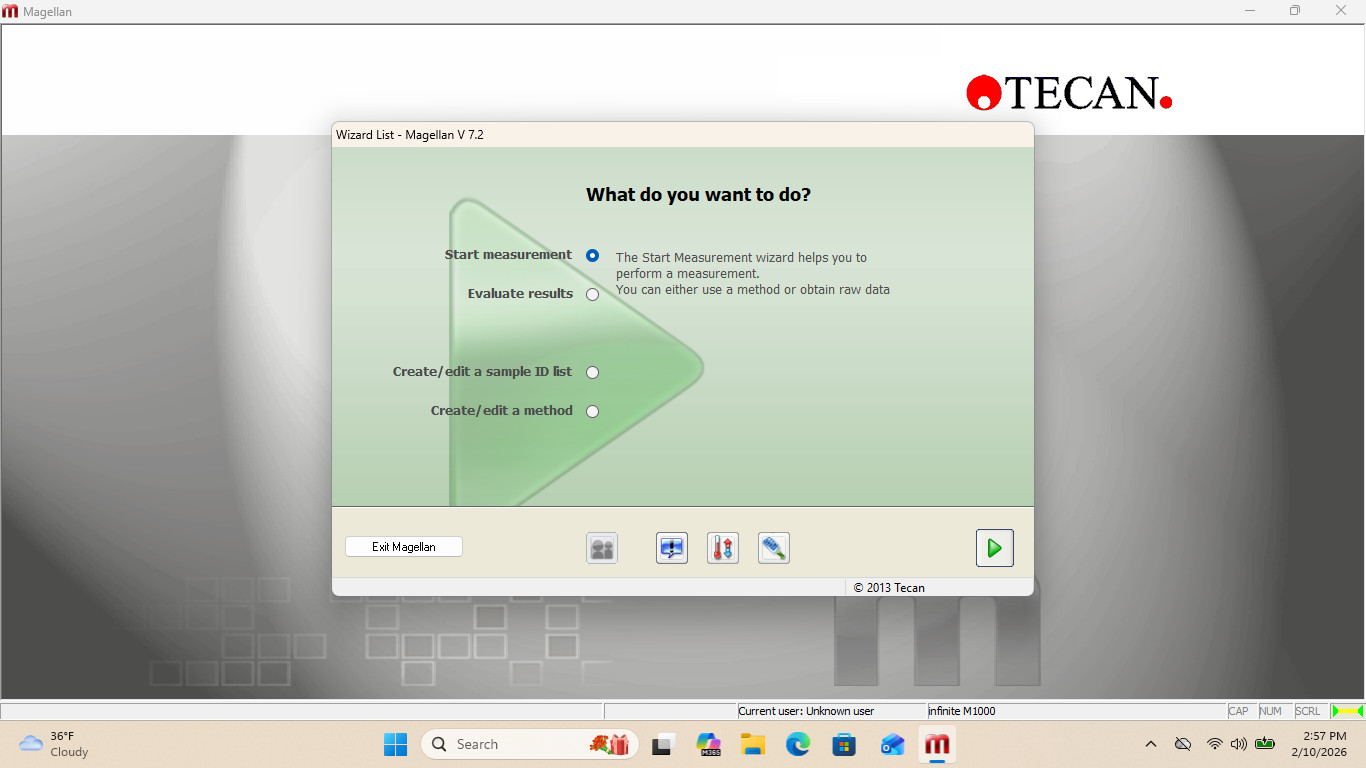Open the weather widget showing 36°F Cloudy
Viewport: 1366px width, 768px height.
55,744
